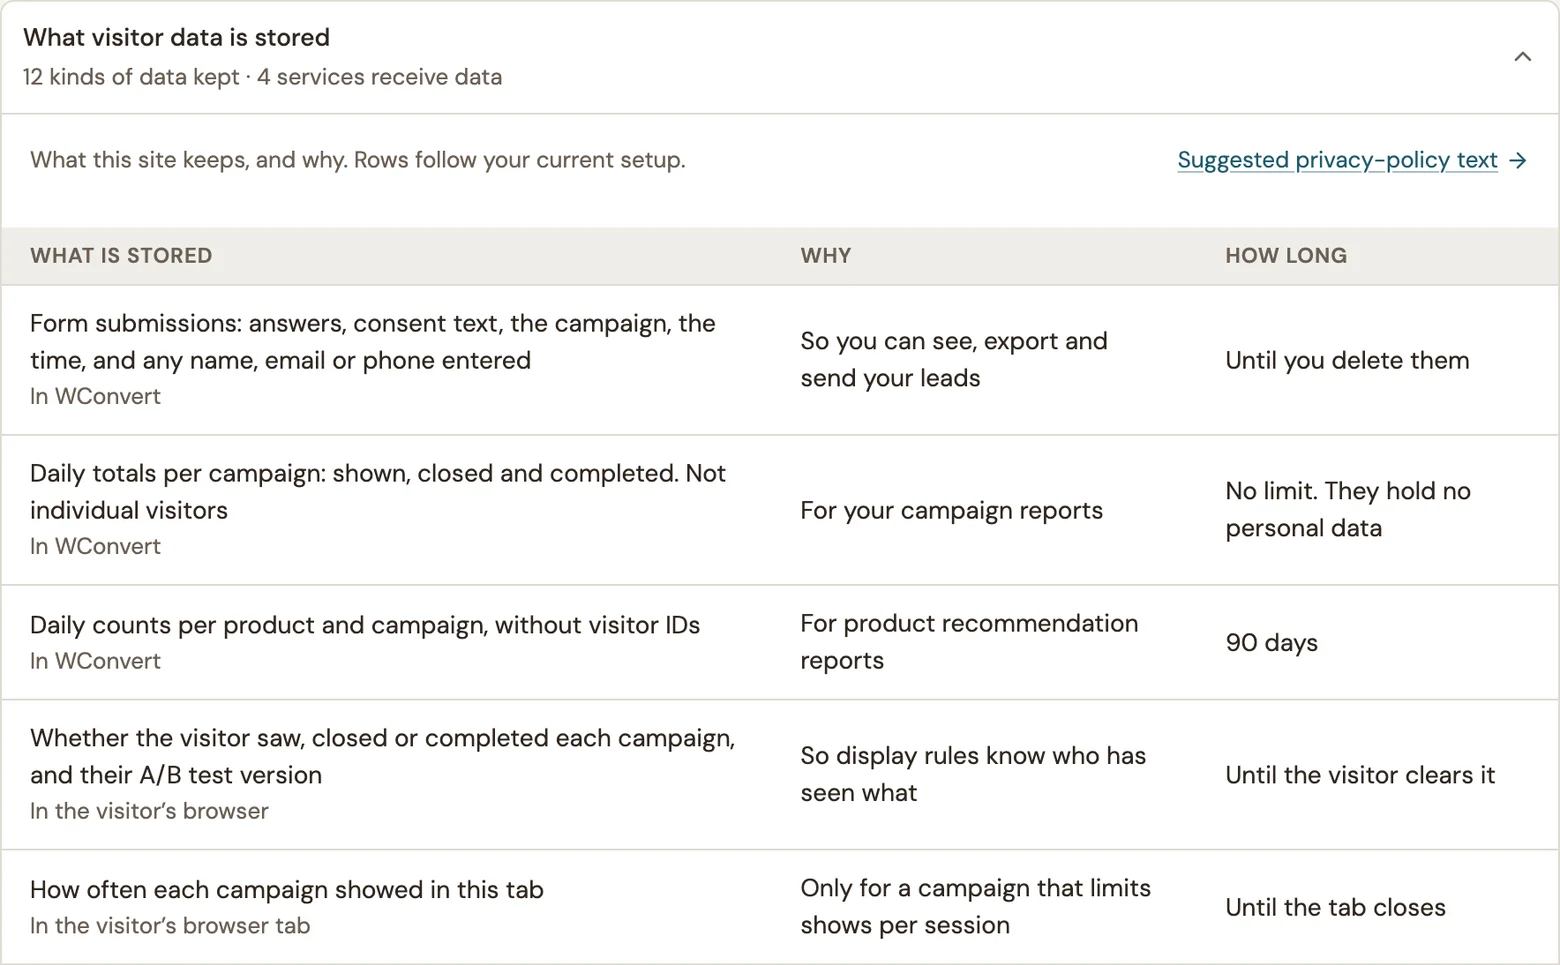Open the Suggested privacy-policy text link
This screenshot has width=1560, height=965.
(x=1337, y=160)
